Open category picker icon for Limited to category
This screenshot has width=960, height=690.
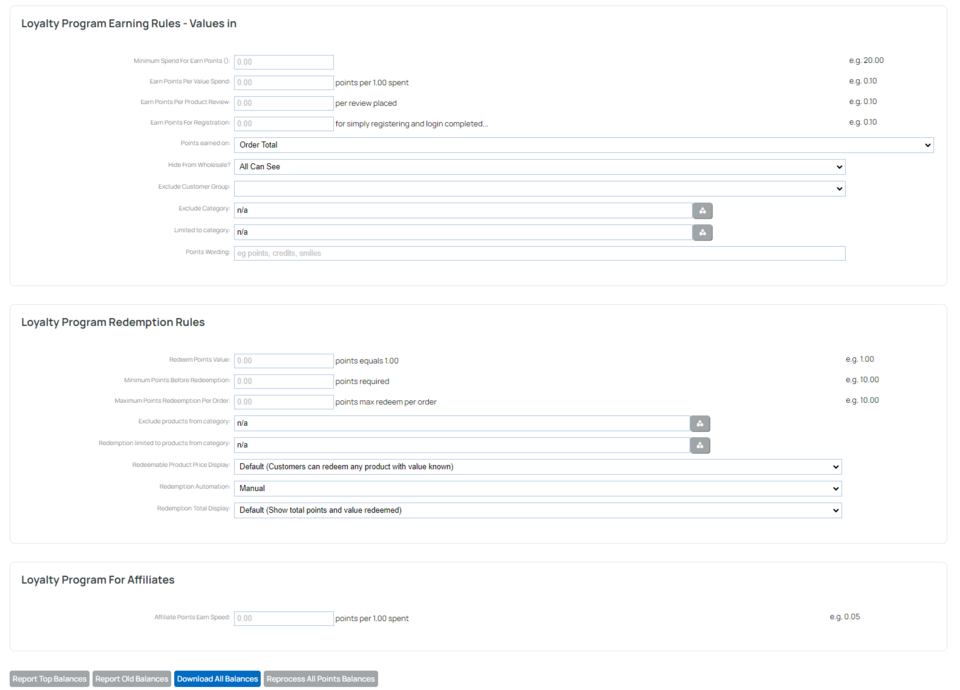(702, 232)
